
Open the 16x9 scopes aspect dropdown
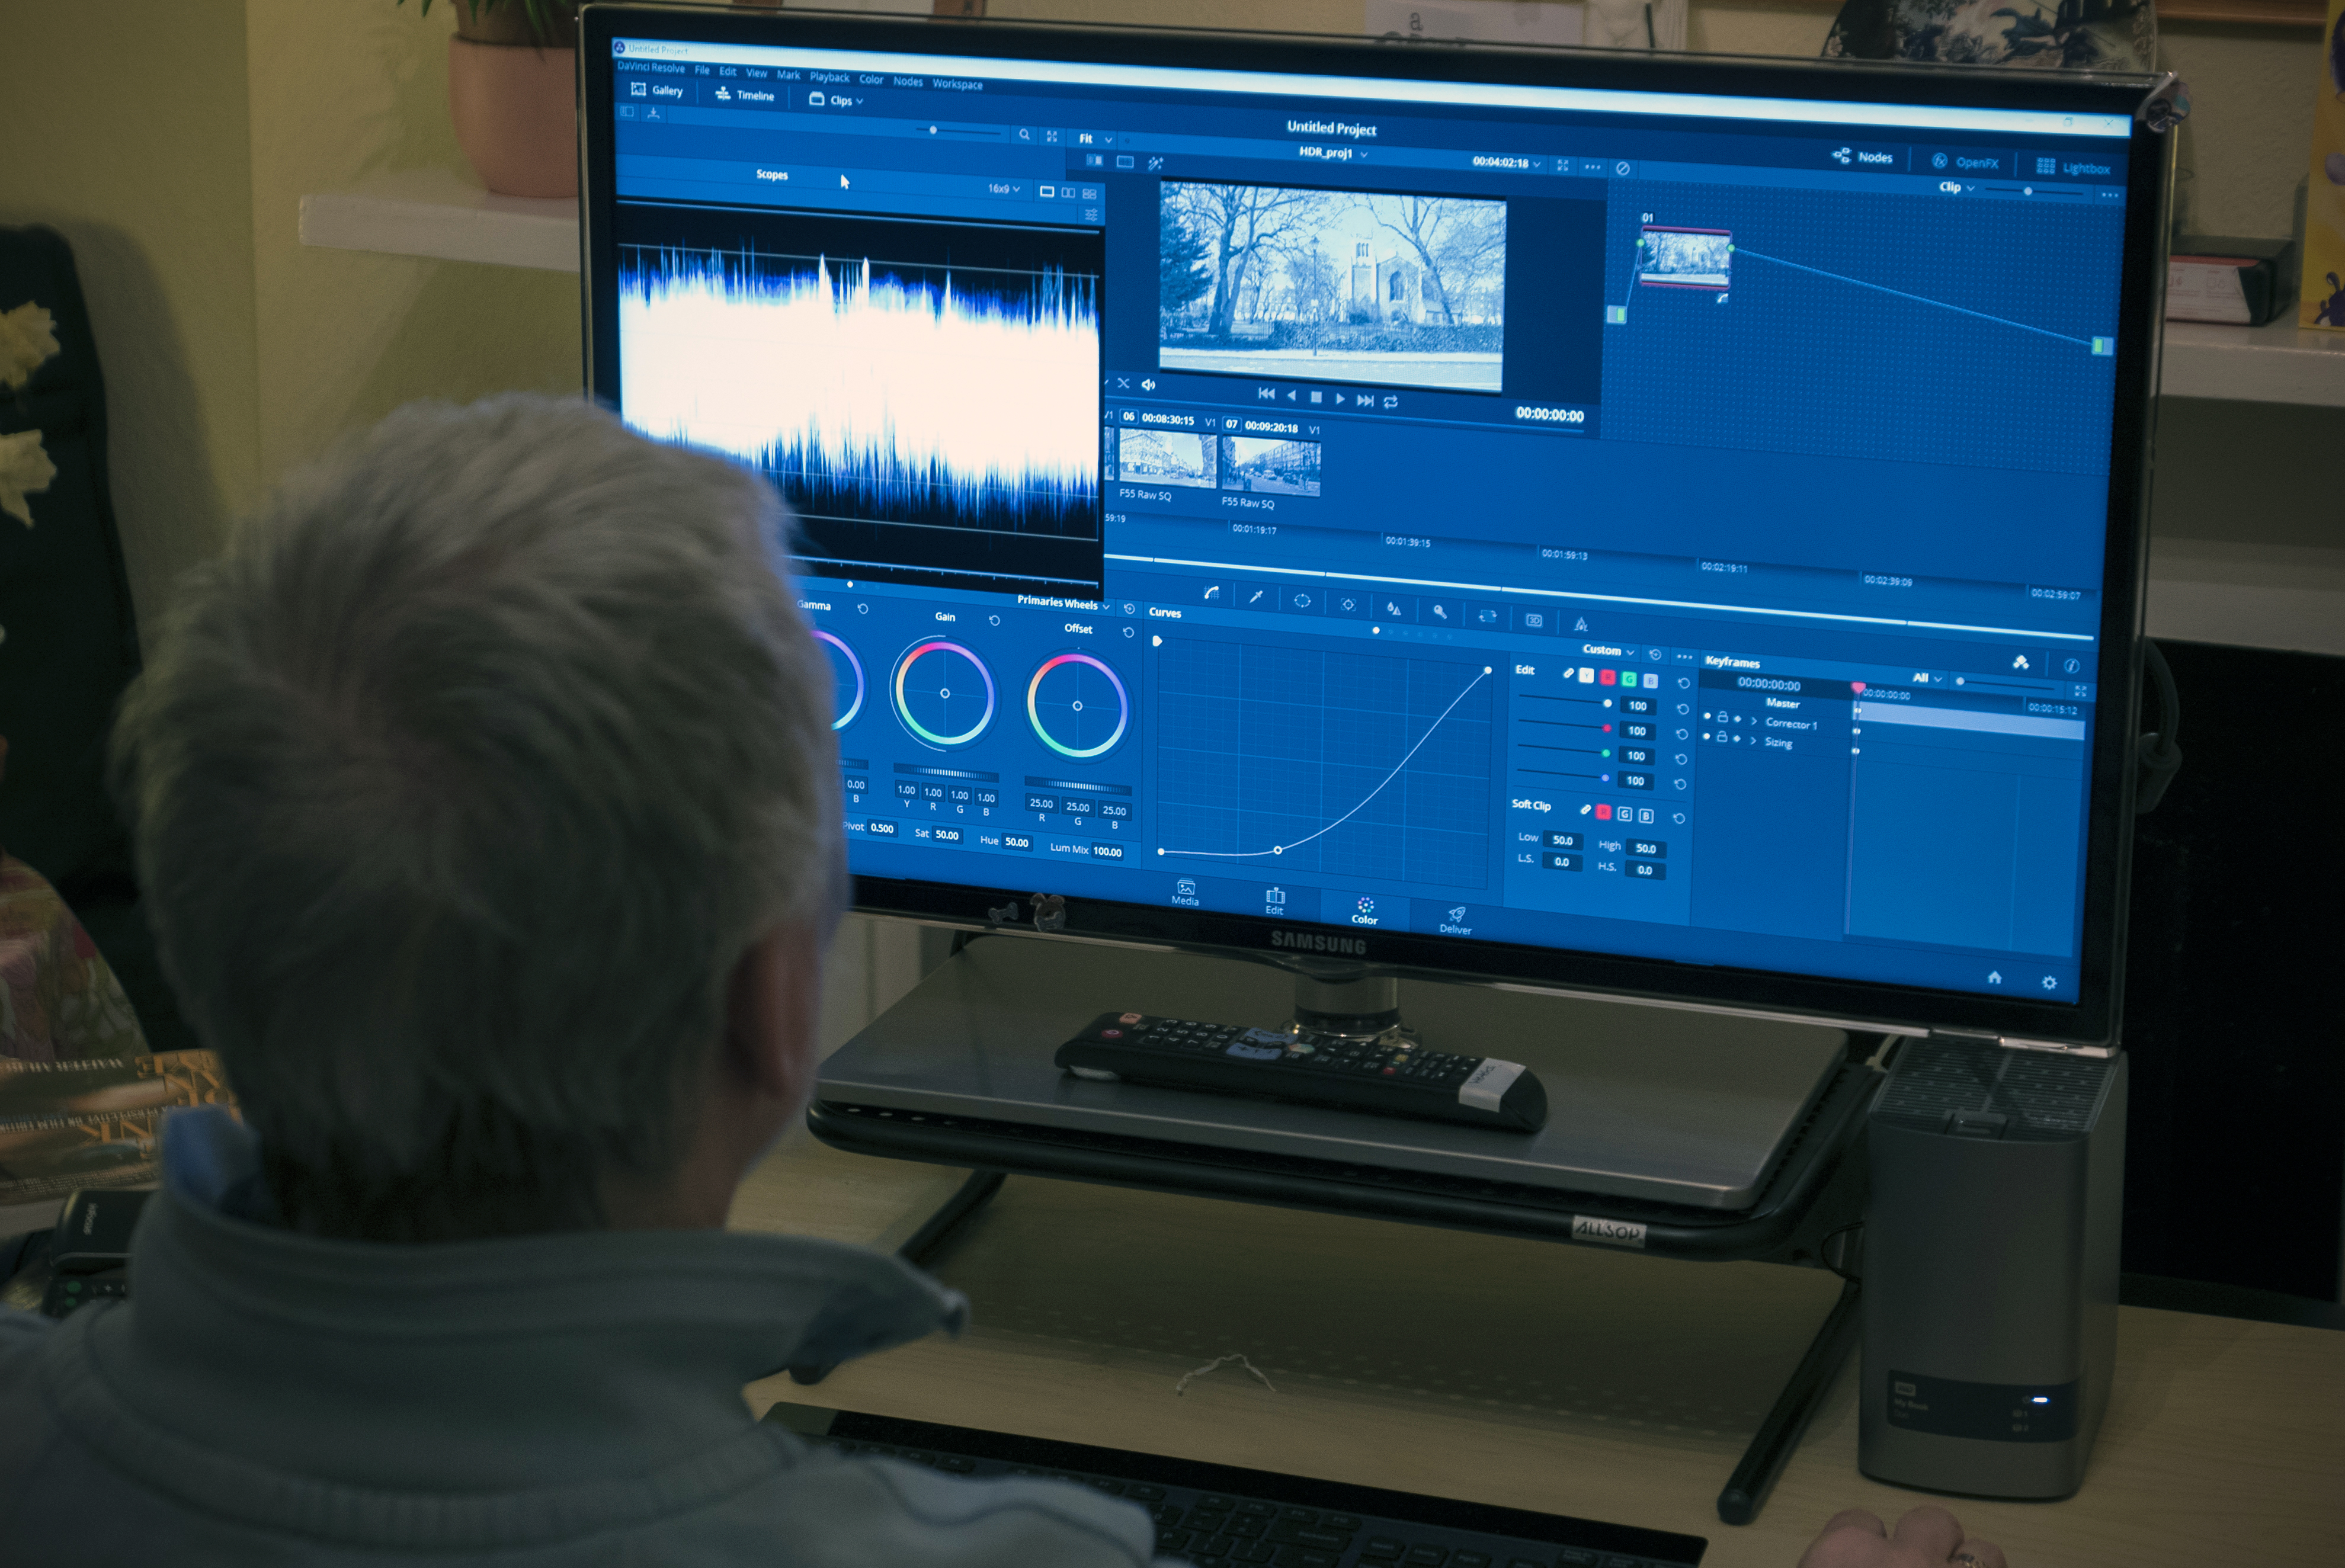(1004, 188)
